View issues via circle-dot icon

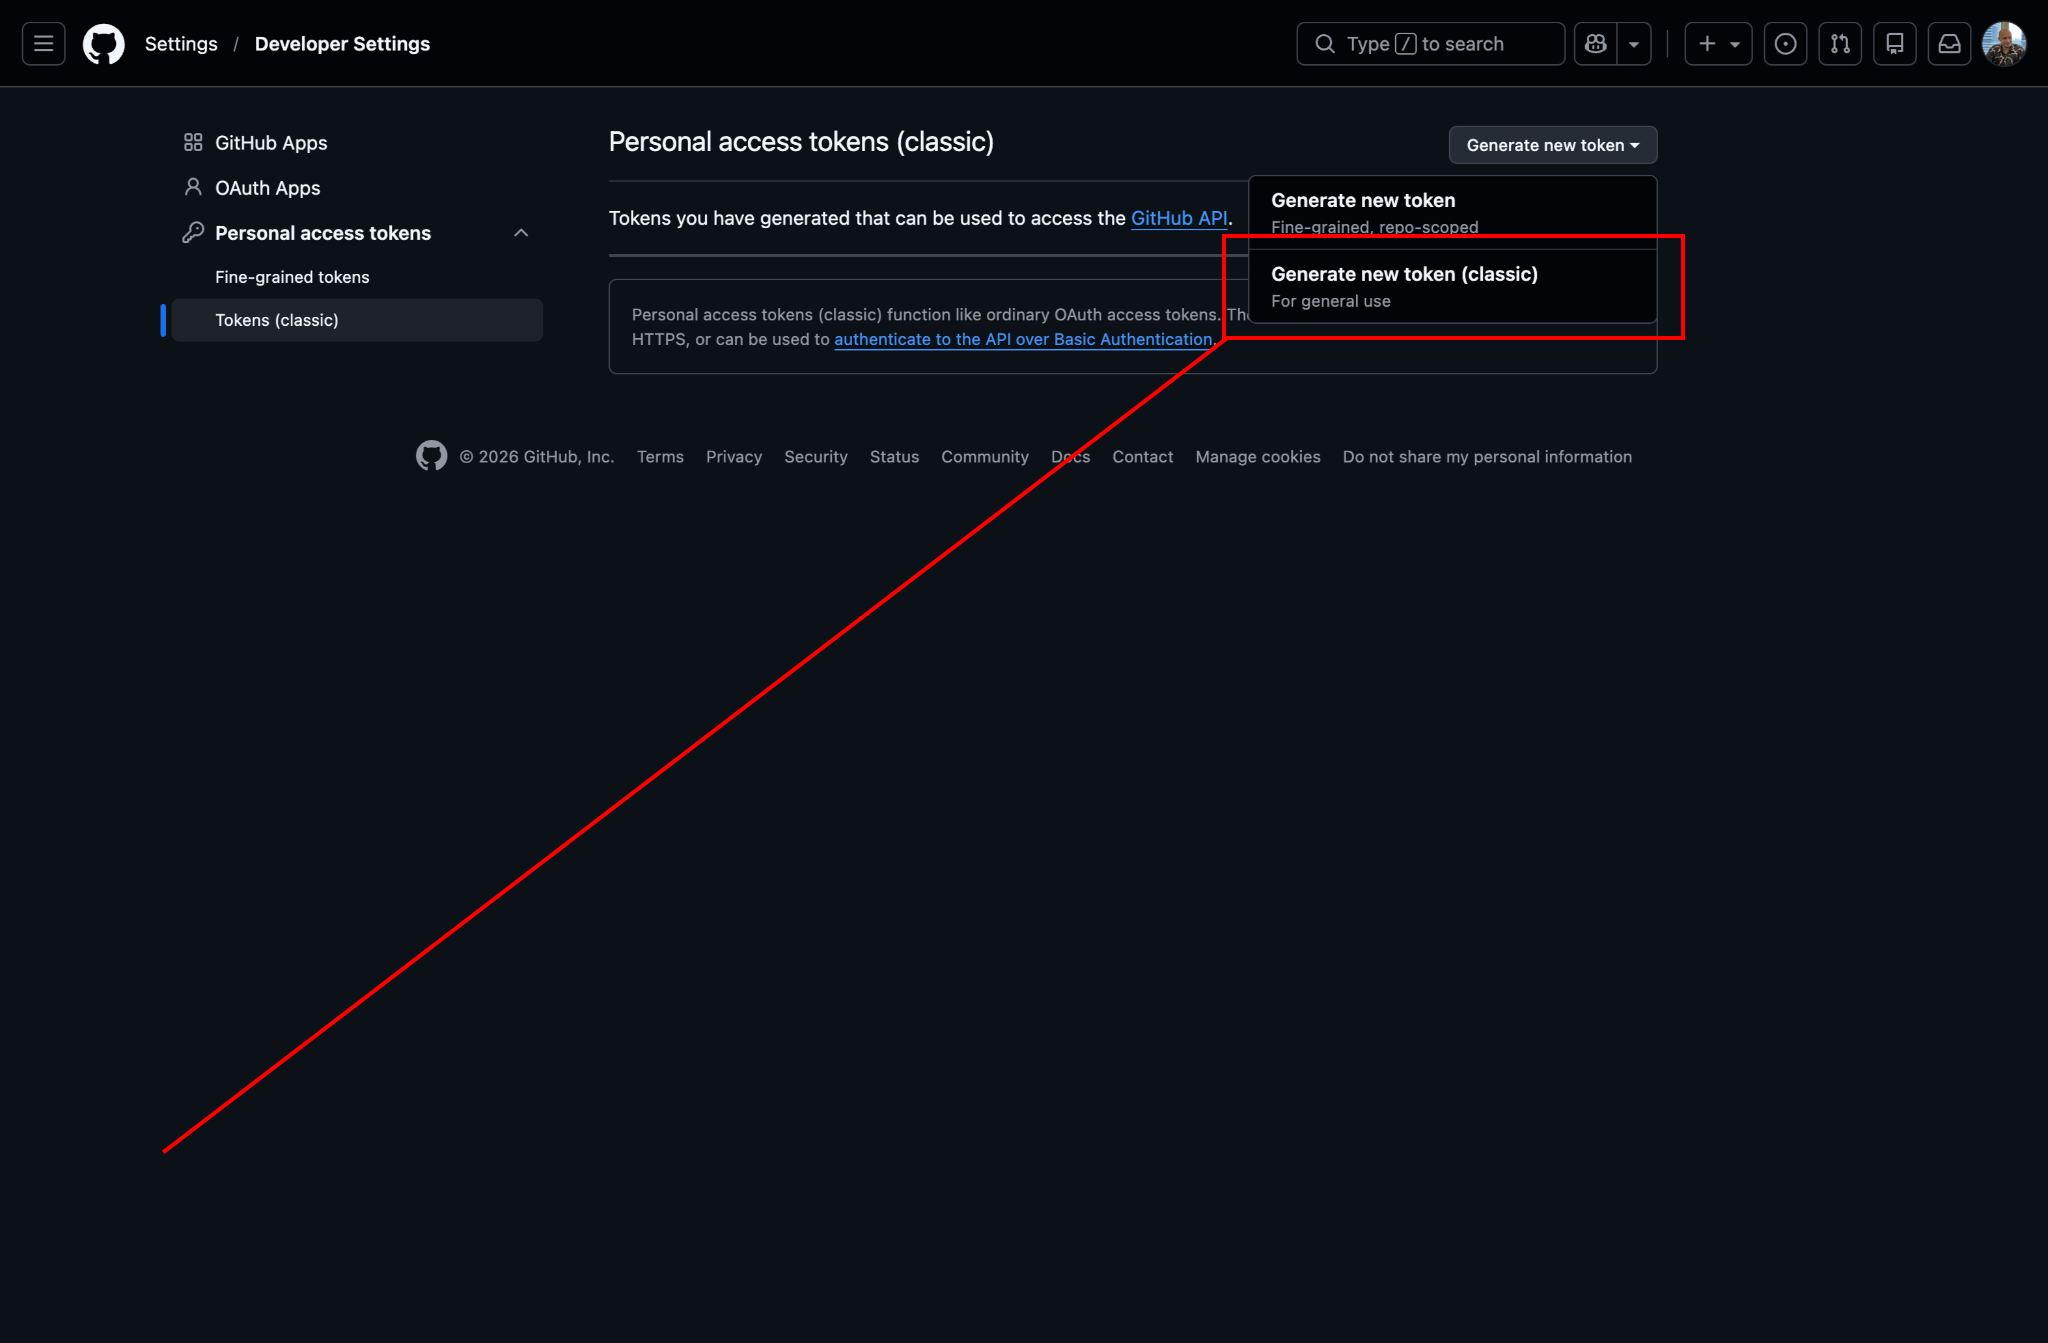pos(1785,44)
